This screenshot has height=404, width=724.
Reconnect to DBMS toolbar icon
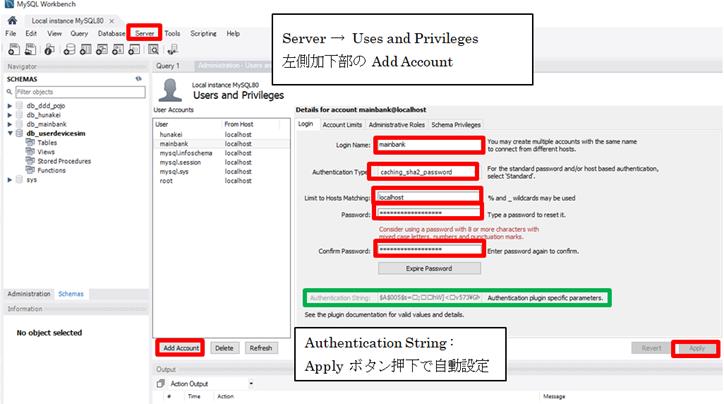pyautogui.click(x=172, y=49)
